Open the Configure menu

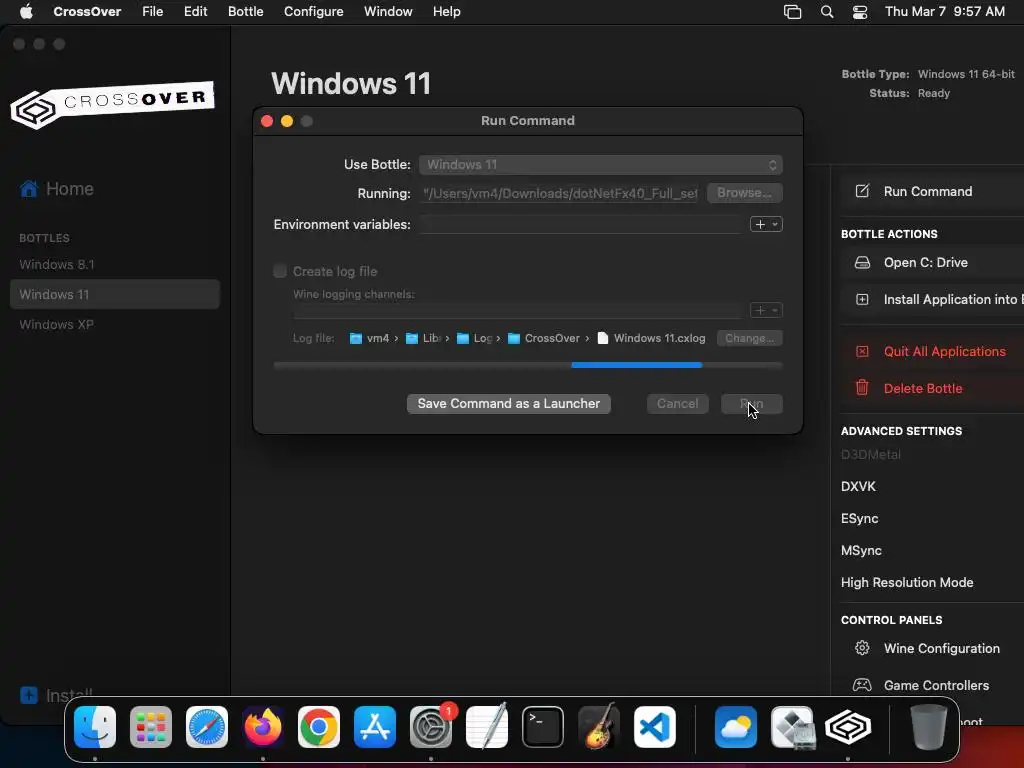click(313, 12)
